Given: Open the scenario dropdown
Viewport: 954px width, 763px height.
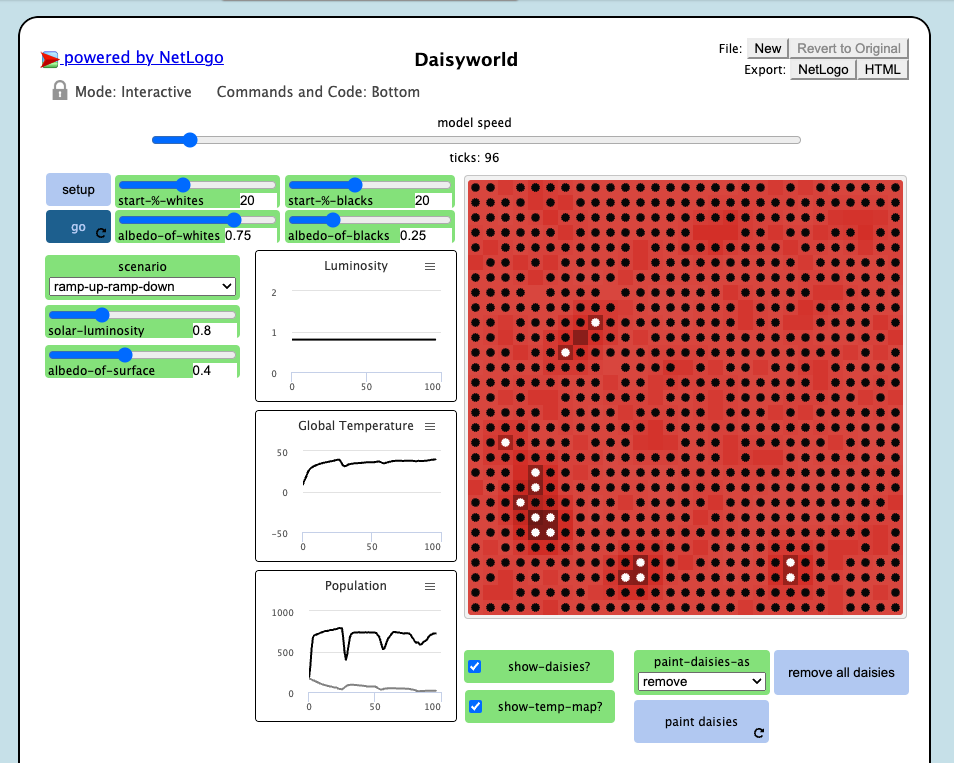Looking at the screenshot, I should point(142,287).
